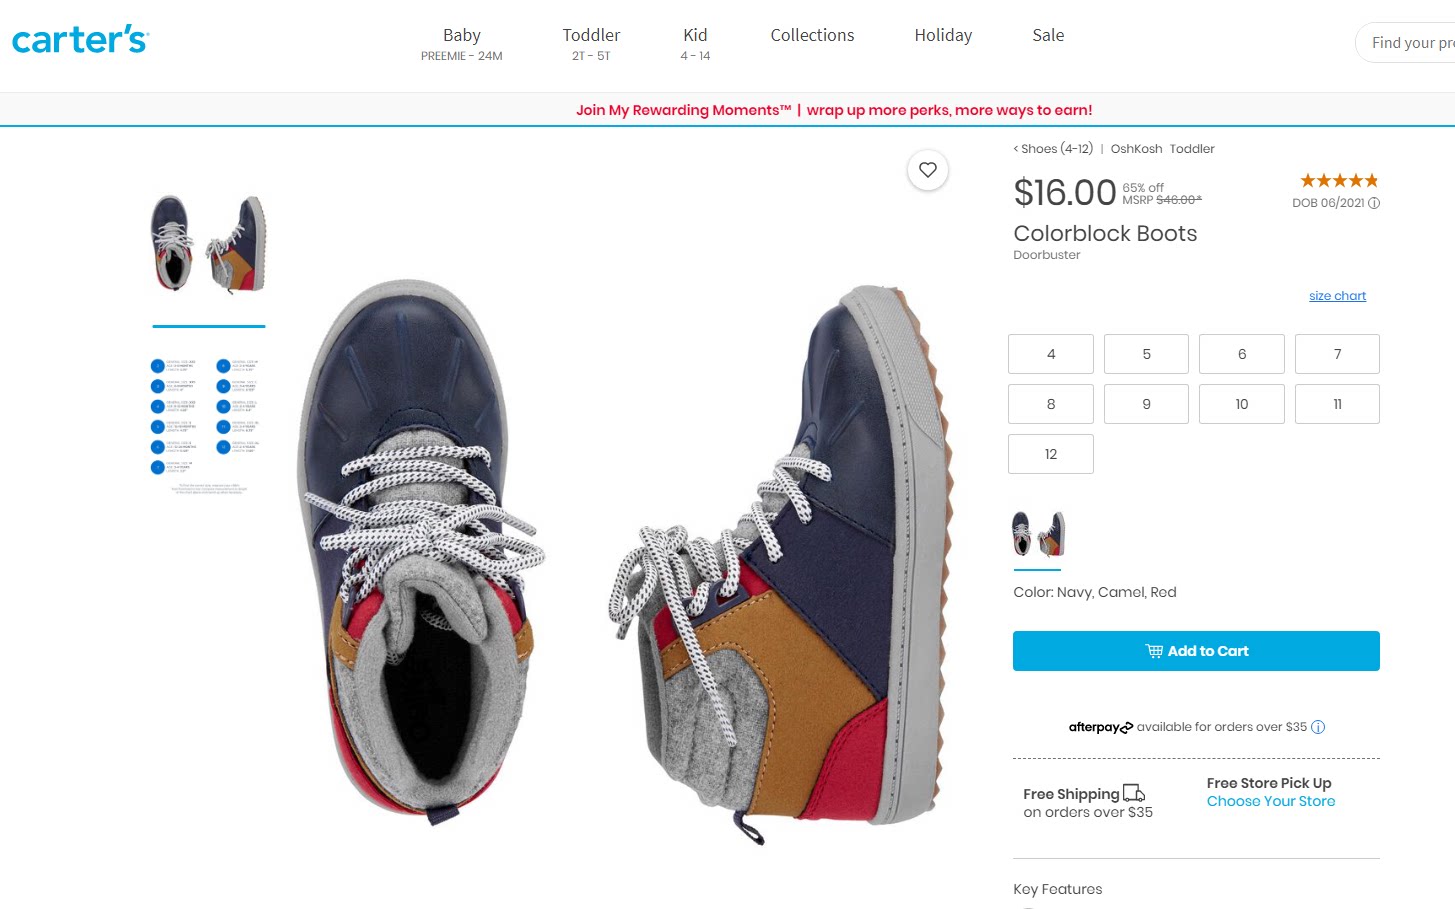Click the five-star rating
Viewport: 1455px width, 909px height.
[1339, 181]
